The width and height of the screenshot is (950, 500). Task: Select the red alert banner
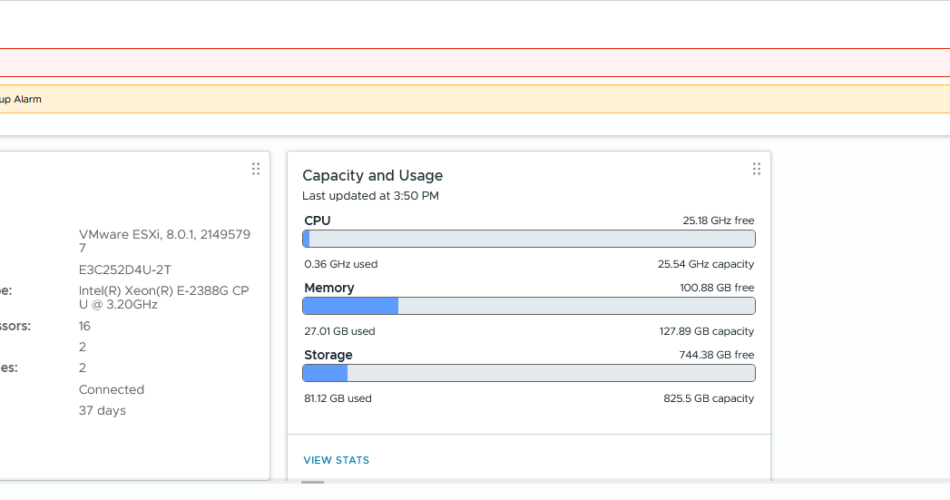(x=475, y=62)
